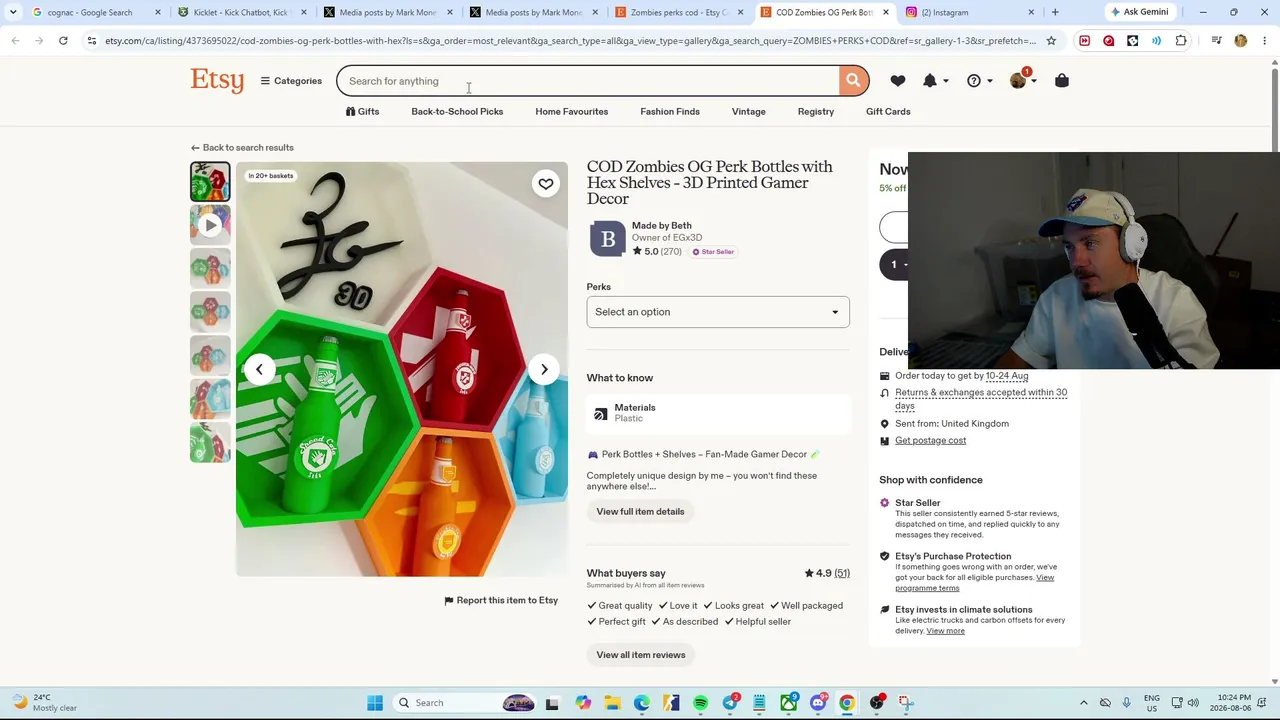The height and width of the screenshot is (720, 1280).
Task: Open the Registry menu item
Action: (815, 112)
